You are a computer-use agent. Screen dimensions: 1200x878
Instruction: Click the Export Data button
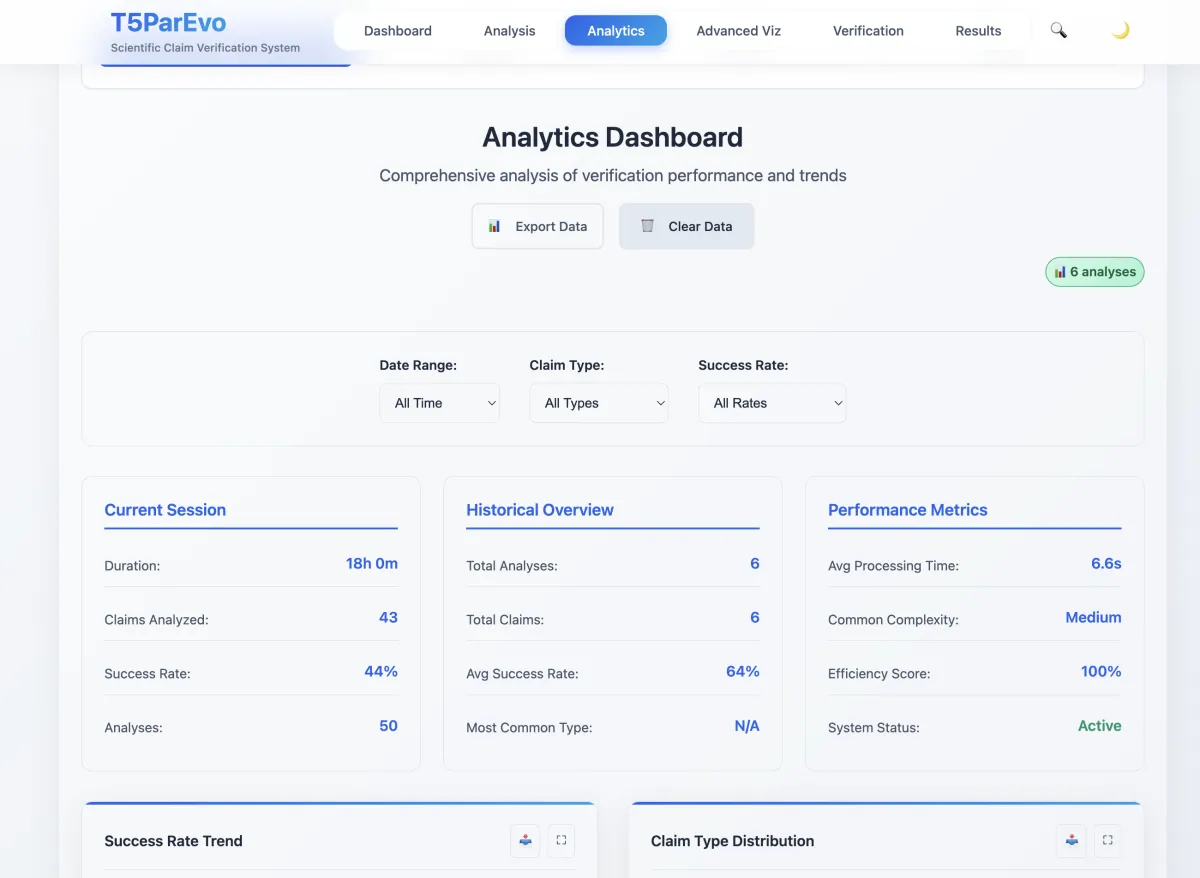click(538, 226)
